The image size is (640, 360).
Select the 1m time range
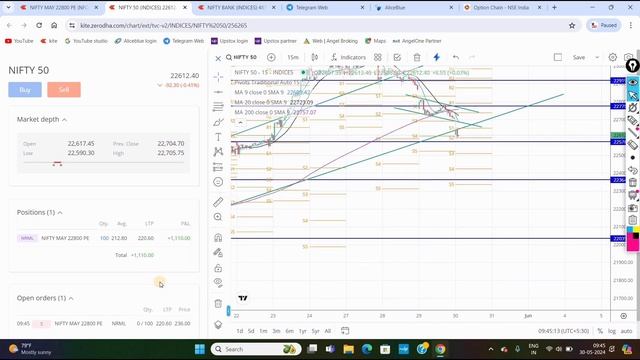[x=263, y=331]
